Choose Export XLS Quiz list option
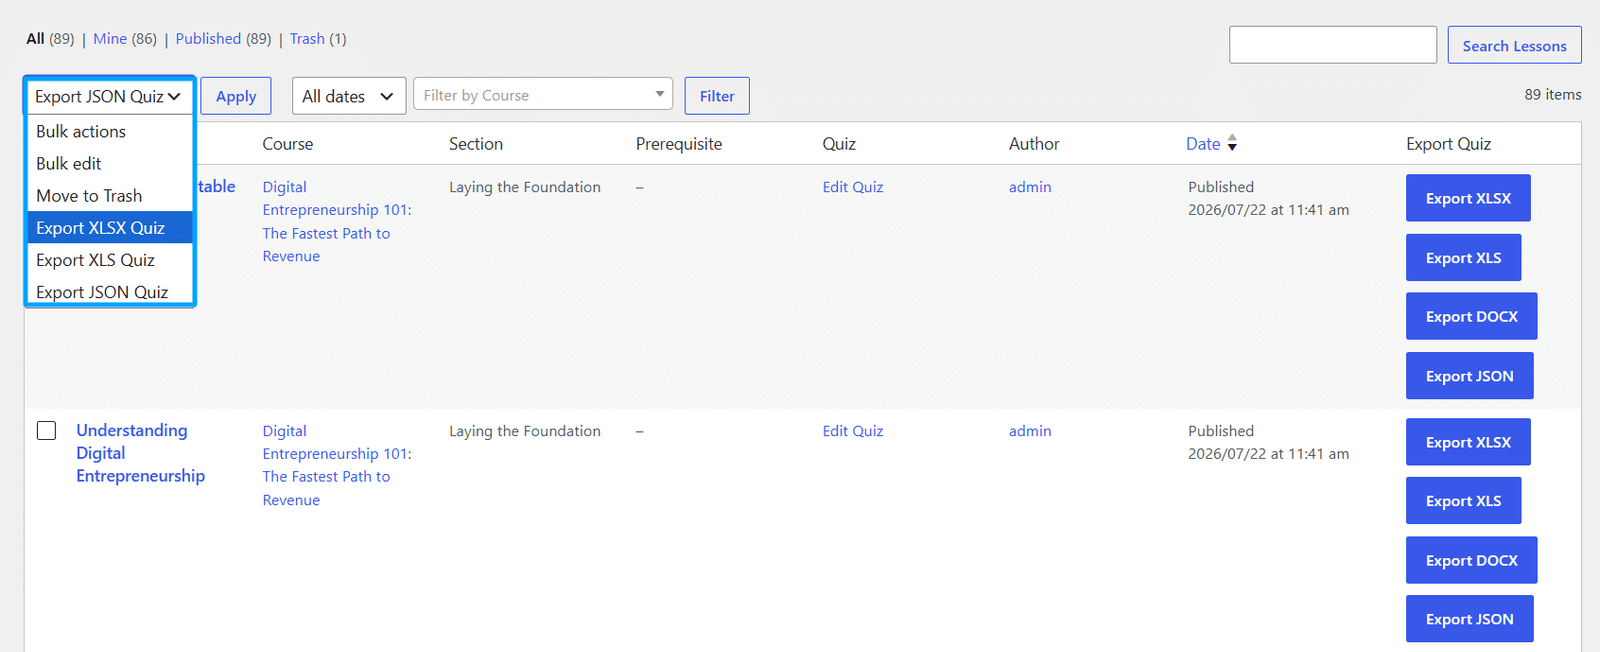This screenshot has height=652, width=1600. [x=109, y=259]
